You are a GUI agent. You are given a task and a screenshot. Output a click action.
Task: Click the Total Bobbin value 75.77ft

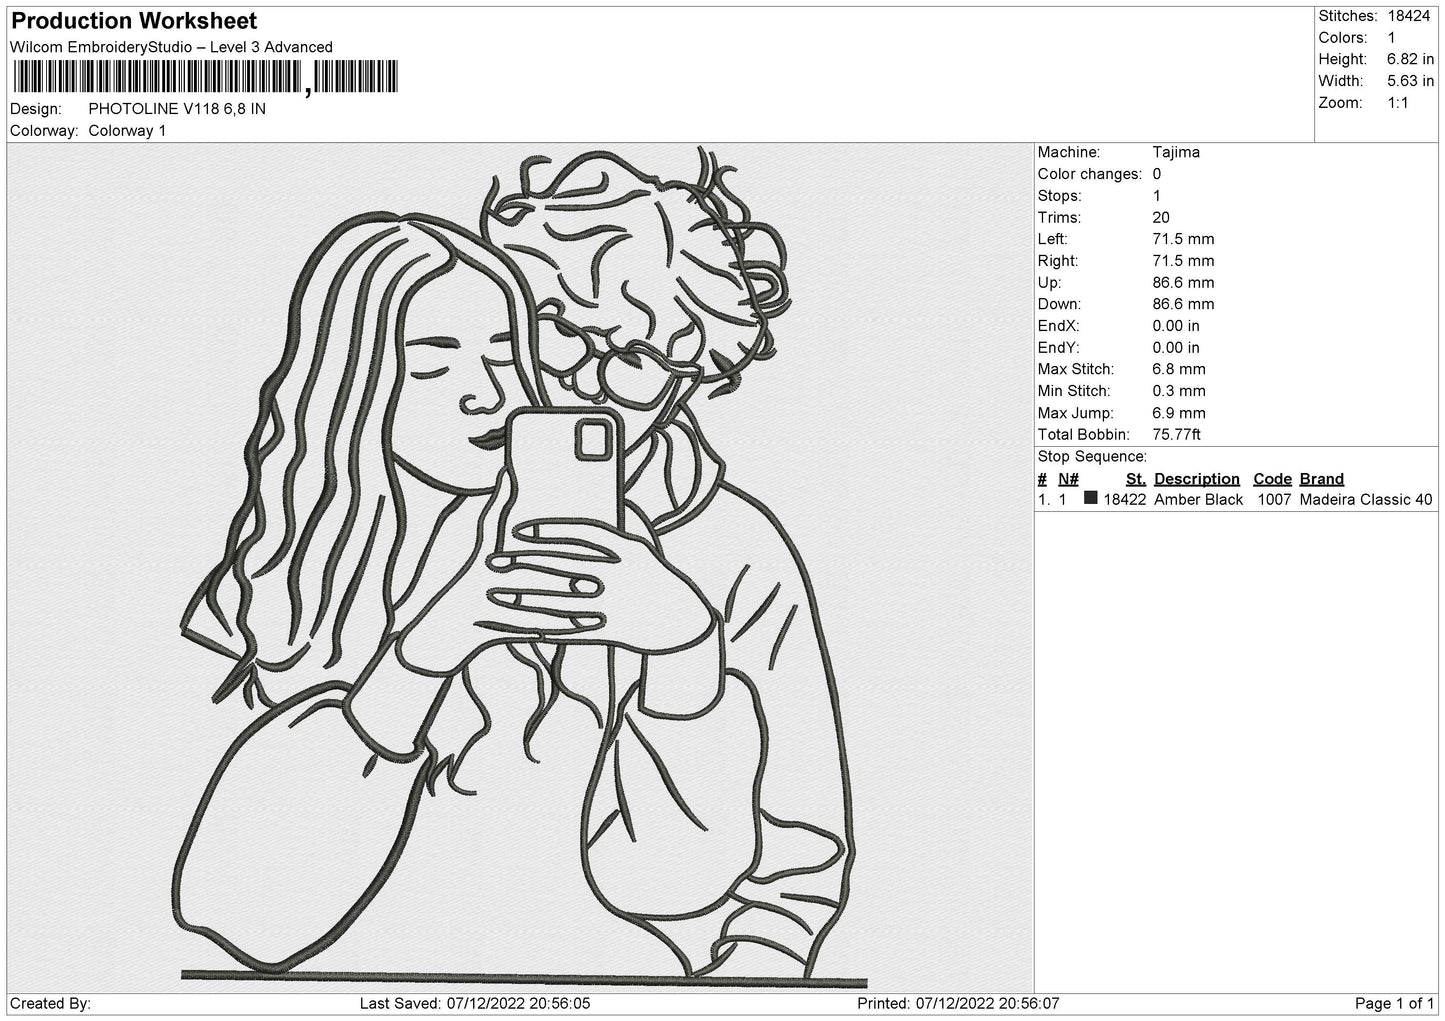[x=1177, y=435]
